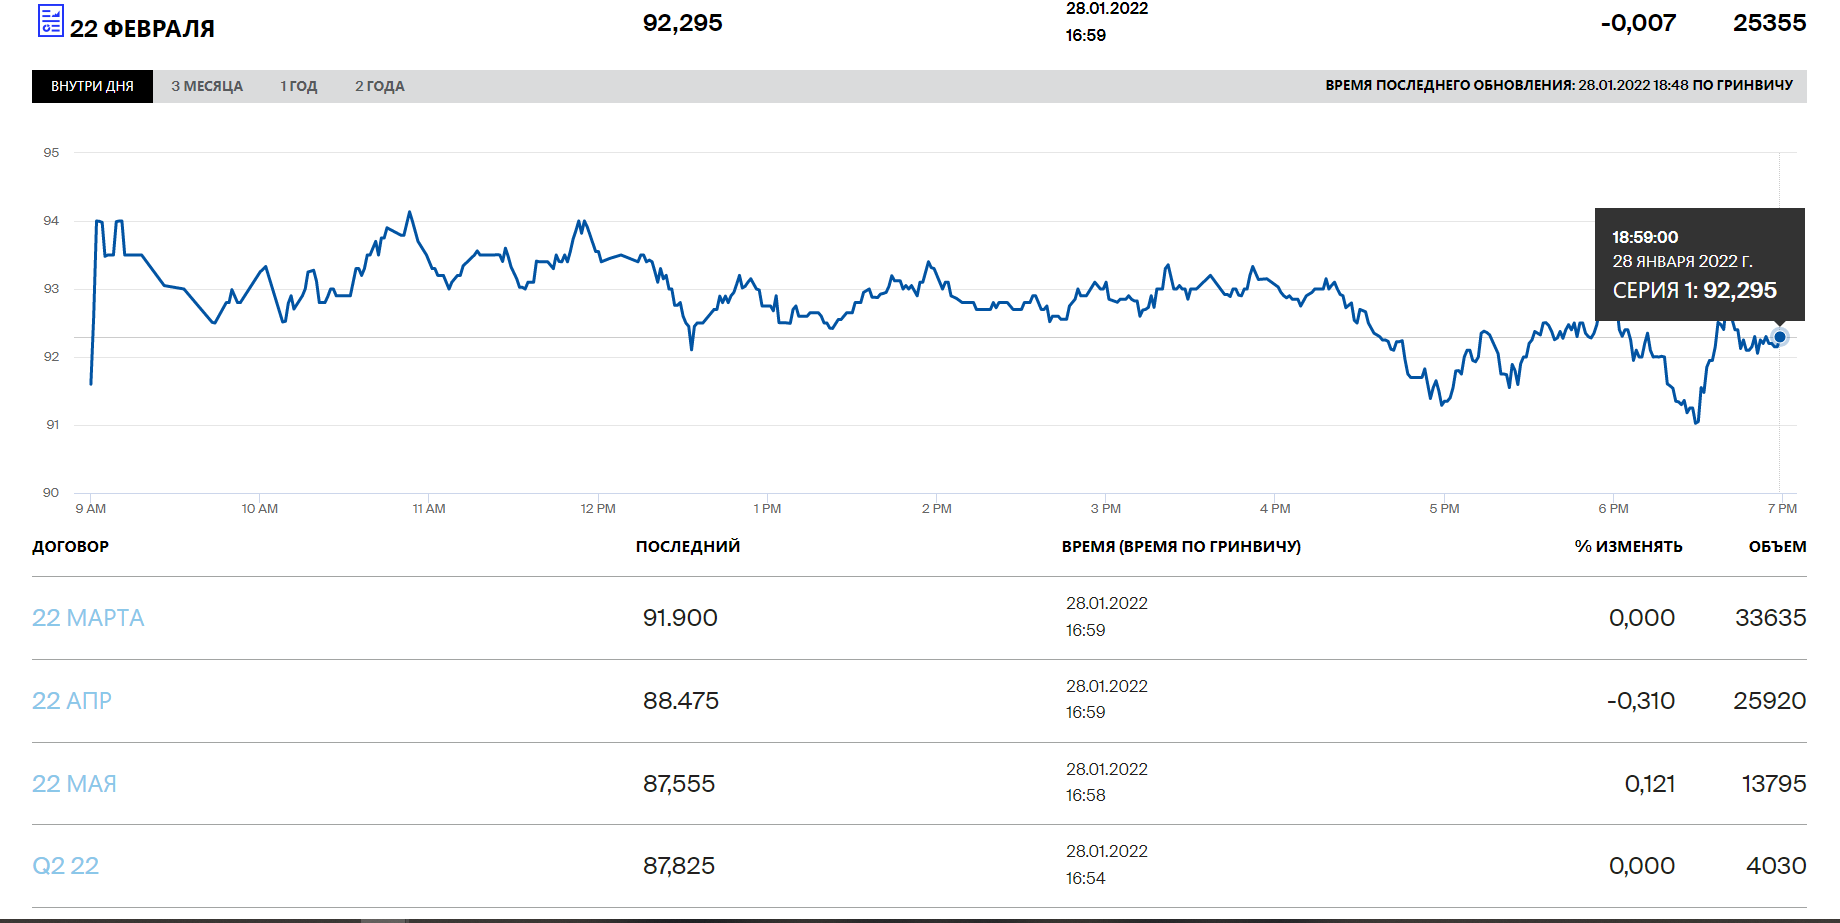
Task: Open the 22 МАРТА contract link
Action: 88,618
